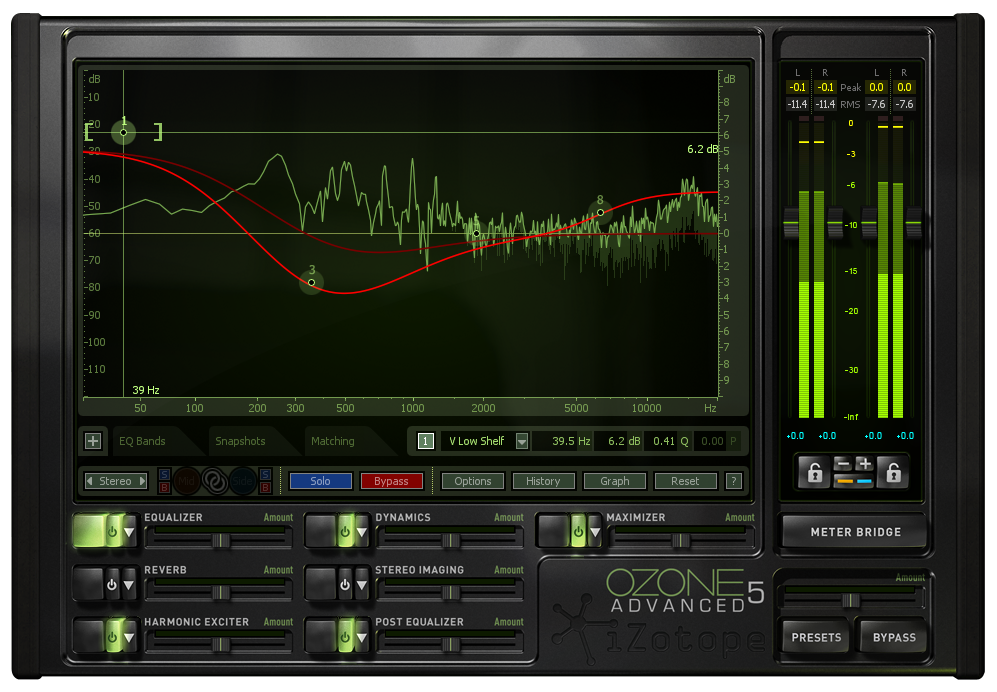Screen dimensions: 997x692
Task: Click the Dynamics Amount slider
Action: [450, 539]
